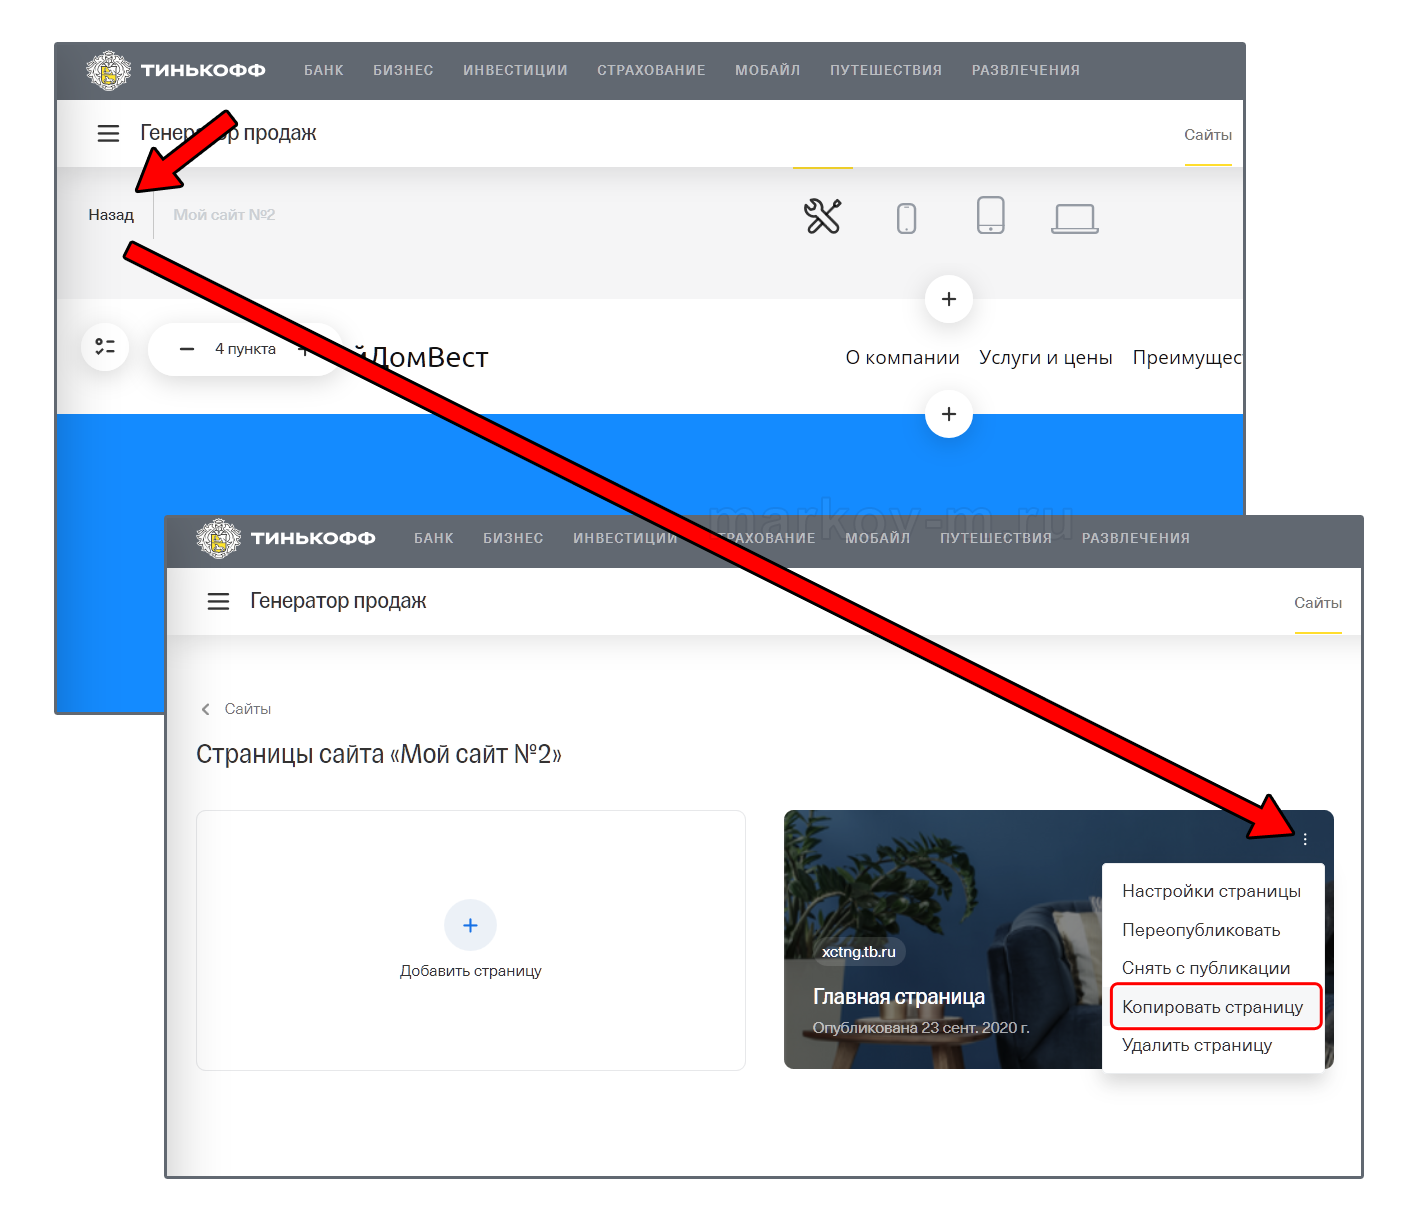The width and height of the screenshot is (1423, 1212).
Task: Open the xctng.tb.ru site address link
Action: coord(858,951)
